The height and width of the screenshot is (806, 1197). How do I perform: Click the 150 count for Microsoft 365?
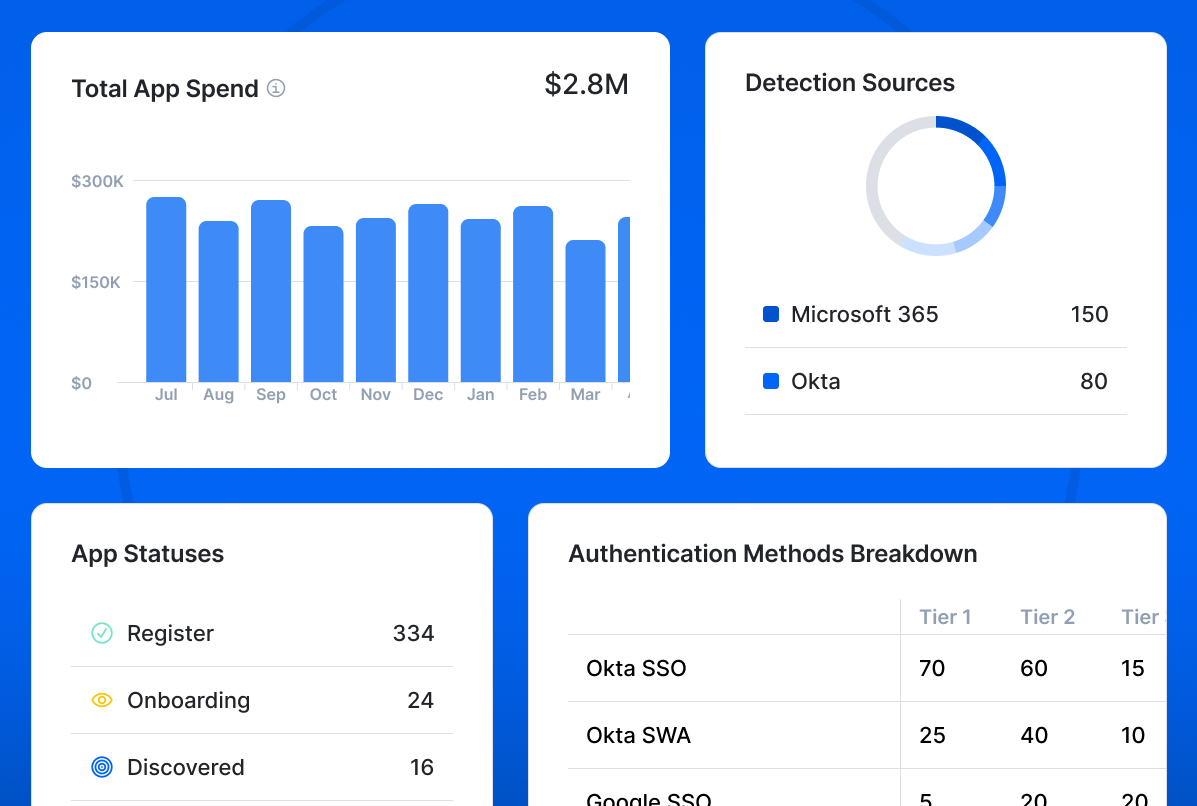click(x=1089, y=314)
